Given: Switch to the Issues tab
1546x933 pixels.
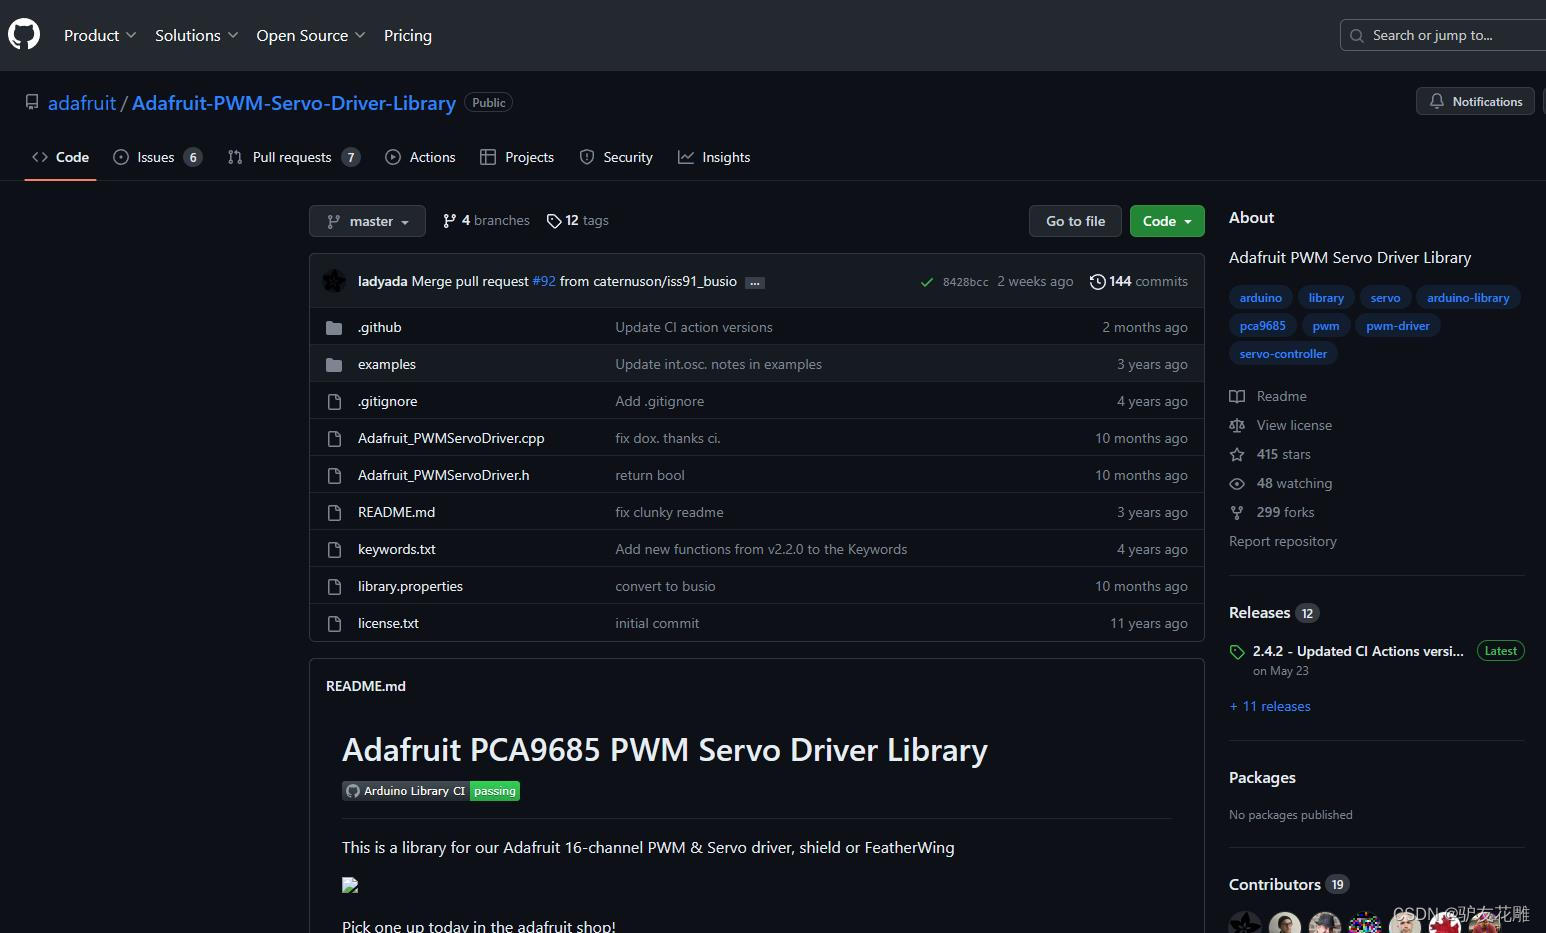Looking at the screenshot, I should coord(157,157).
